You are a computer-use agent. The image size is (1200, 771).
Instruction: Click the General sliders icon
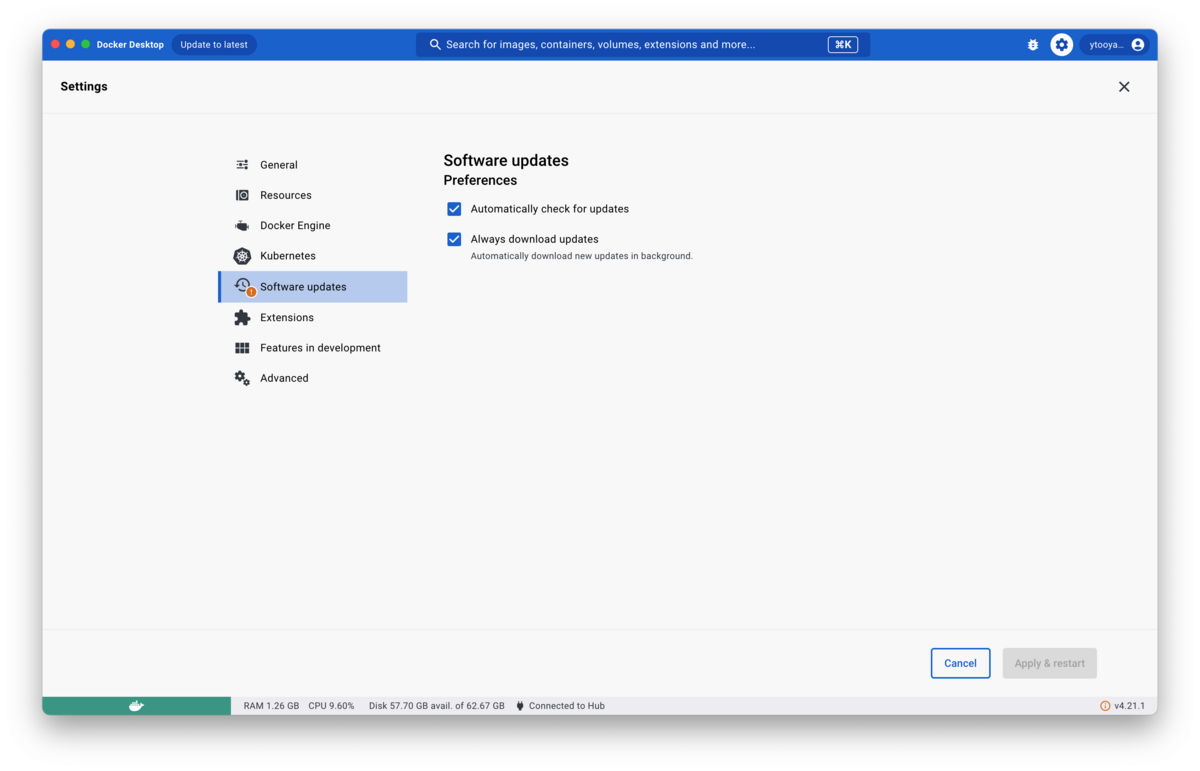point(242,165)
